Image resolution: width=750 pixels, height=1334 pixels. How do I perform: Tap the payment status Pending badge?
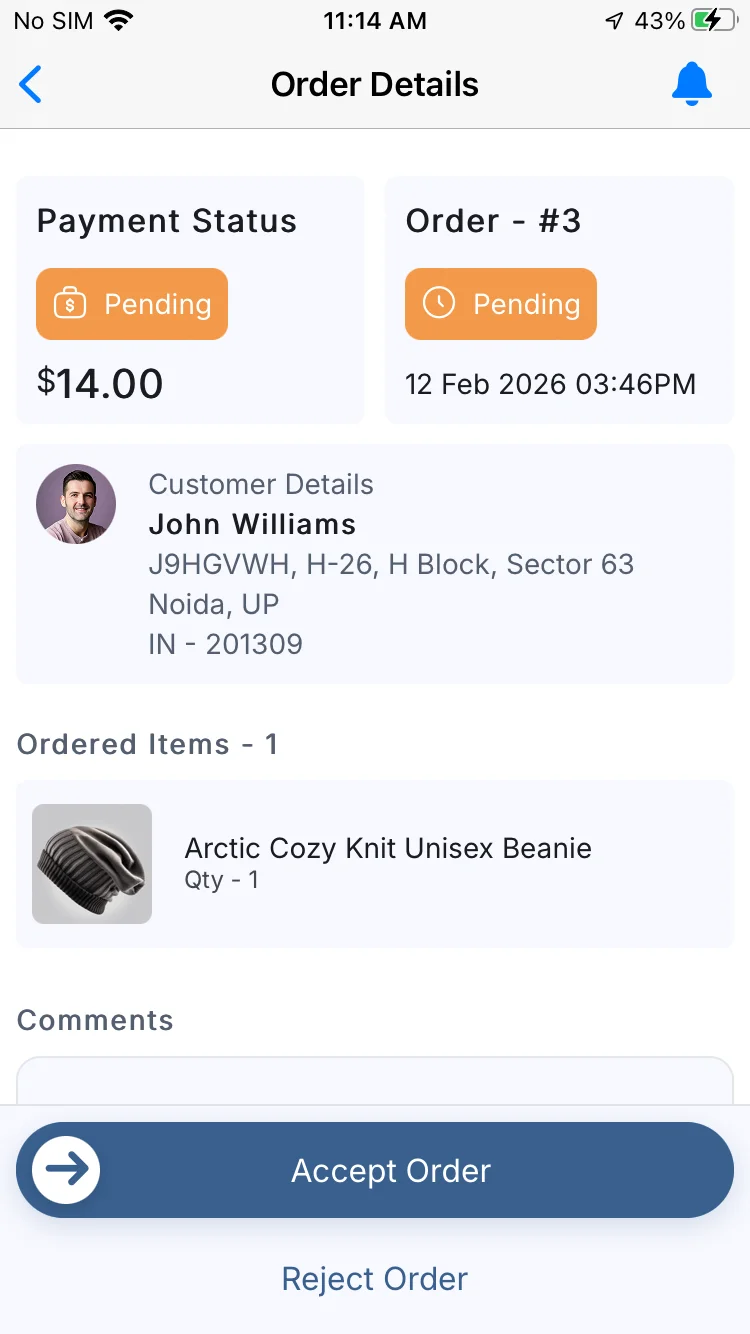click(x=133, y=304)
